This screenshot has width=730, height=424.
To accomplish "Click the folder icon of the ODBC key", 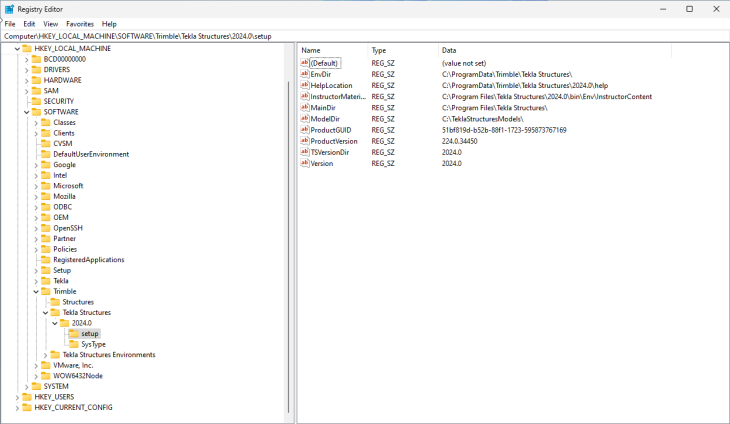I will [x=46, y=207].
